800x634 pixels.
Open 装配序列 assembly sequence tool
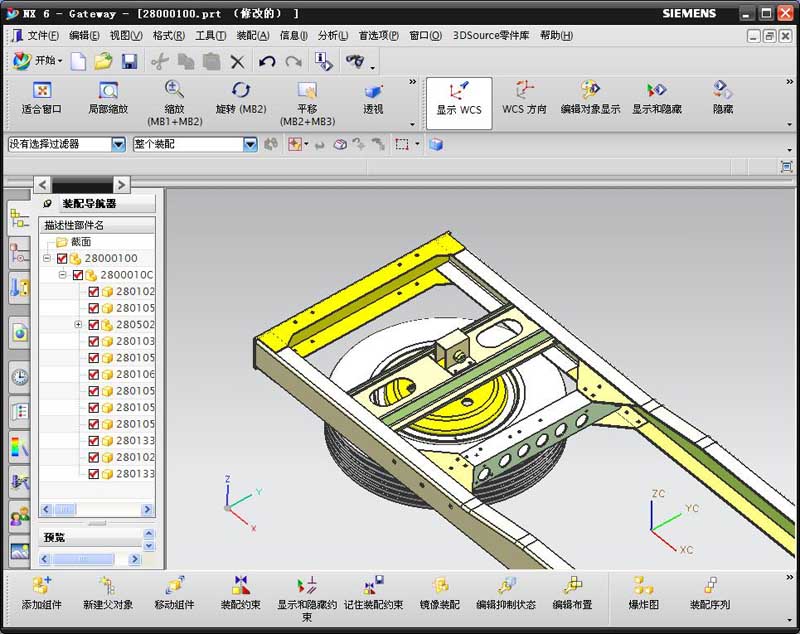(710, 586)
